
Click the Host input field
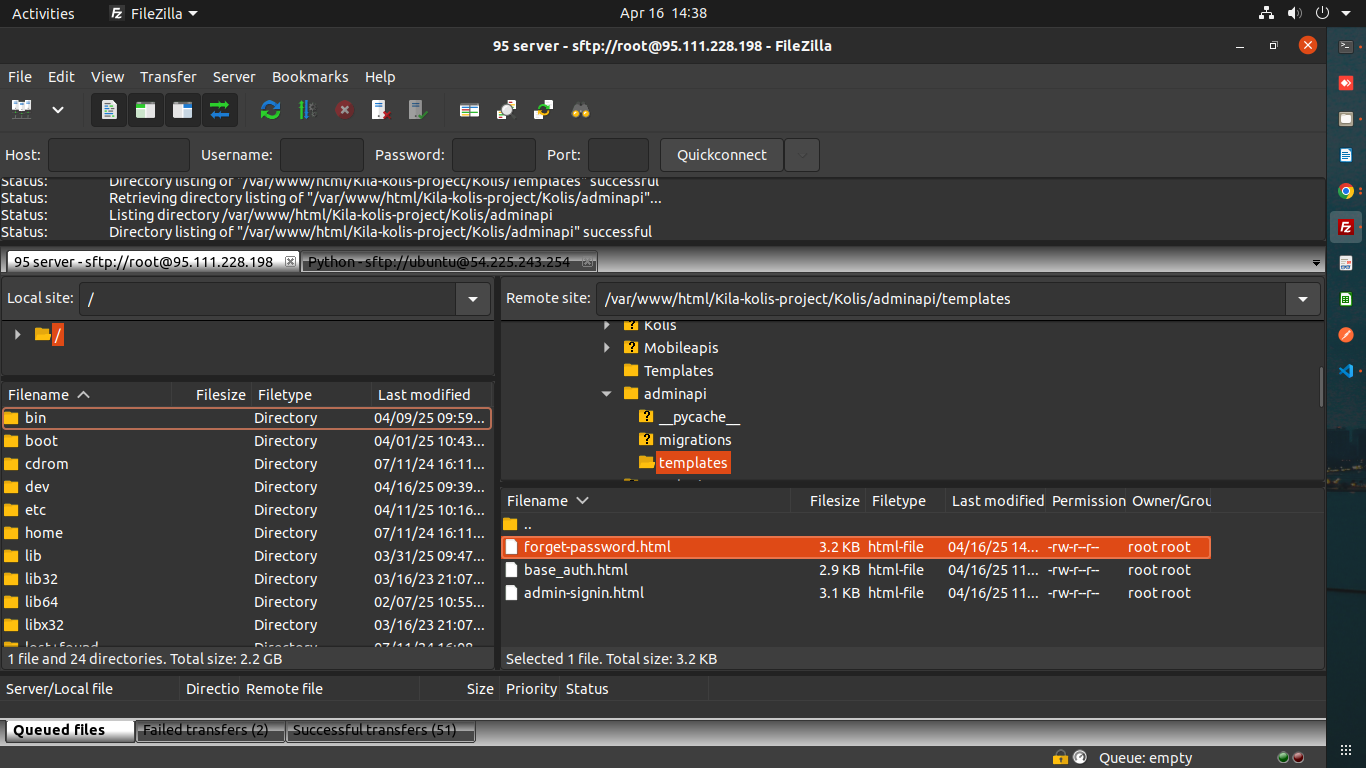click(118, 155)
